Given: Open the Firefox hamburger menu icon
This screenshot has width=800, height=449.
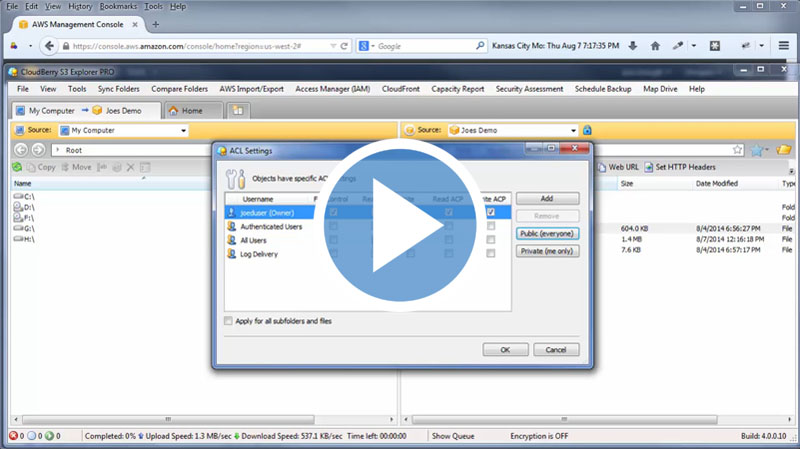Looking at the screenshot, I should (x=783, y=46).
